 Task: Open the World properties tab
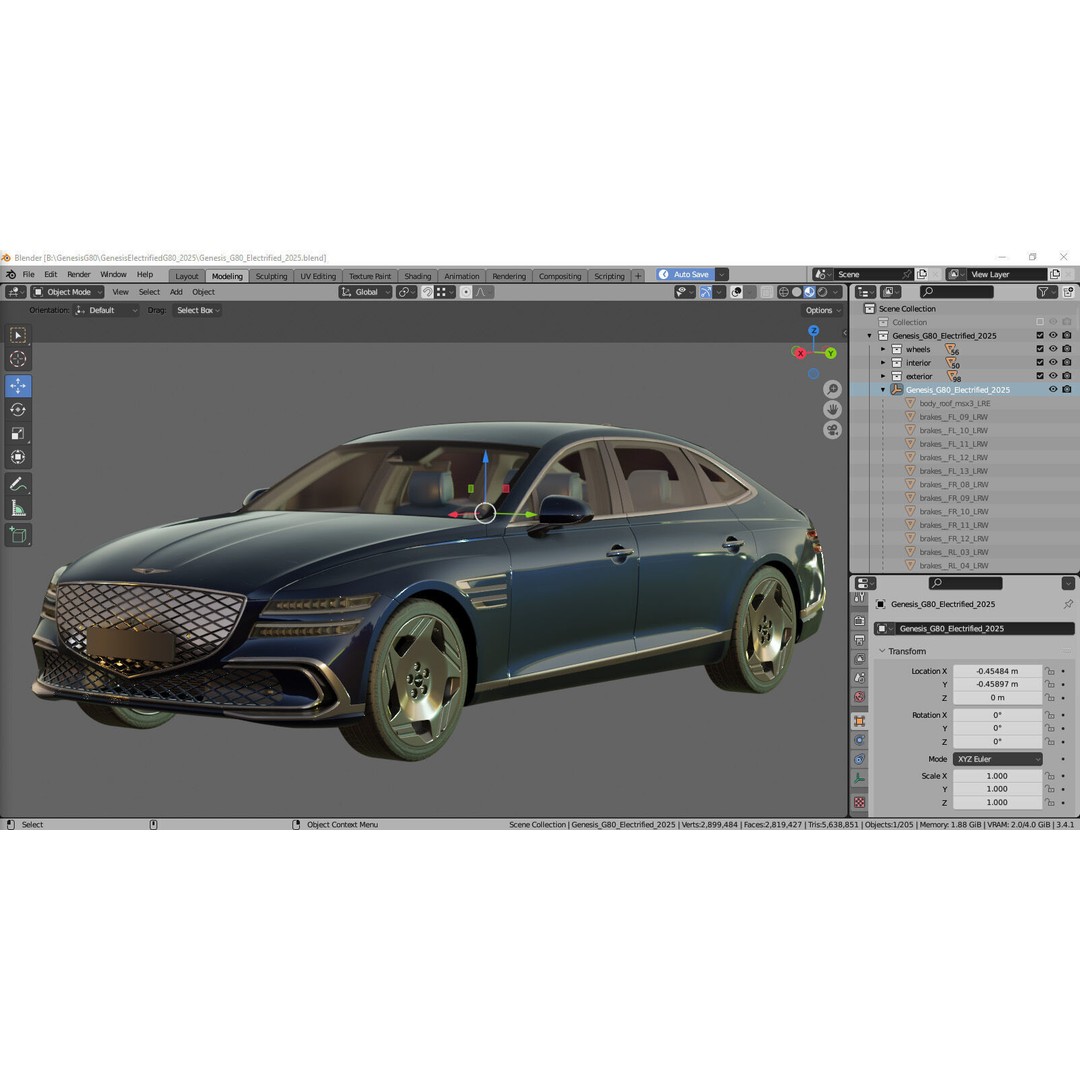(x=860, y=697)
